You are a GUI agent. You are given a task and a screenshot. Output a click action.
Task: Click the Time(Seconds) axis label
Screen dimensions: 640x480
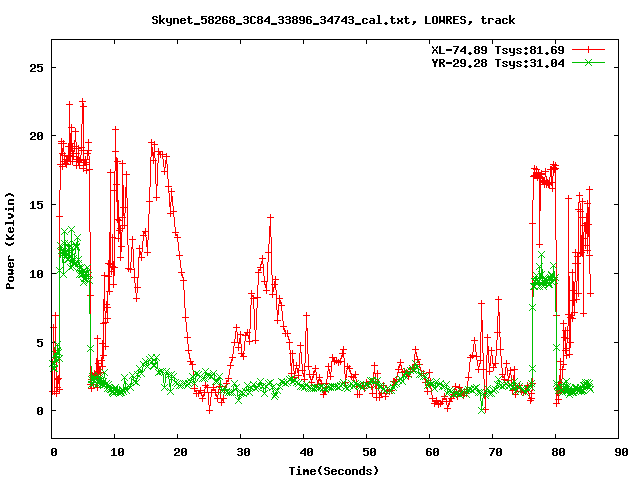click(333, 471)
